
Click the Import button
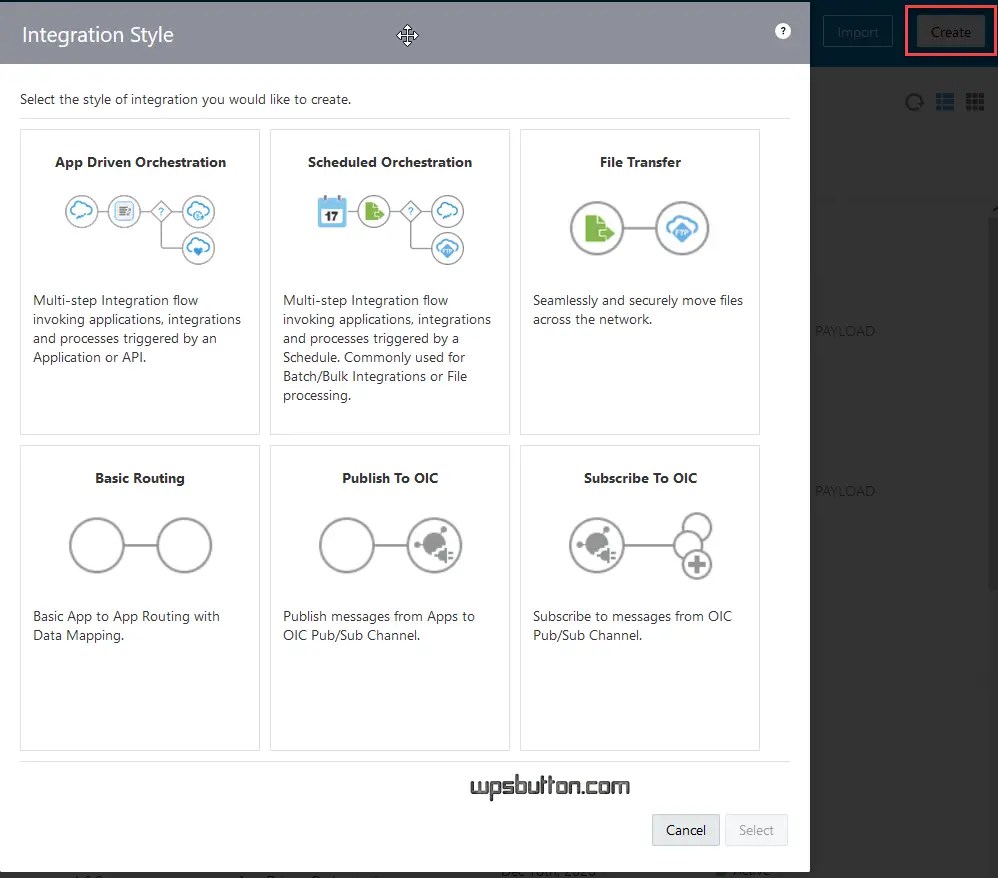point(857,31)
